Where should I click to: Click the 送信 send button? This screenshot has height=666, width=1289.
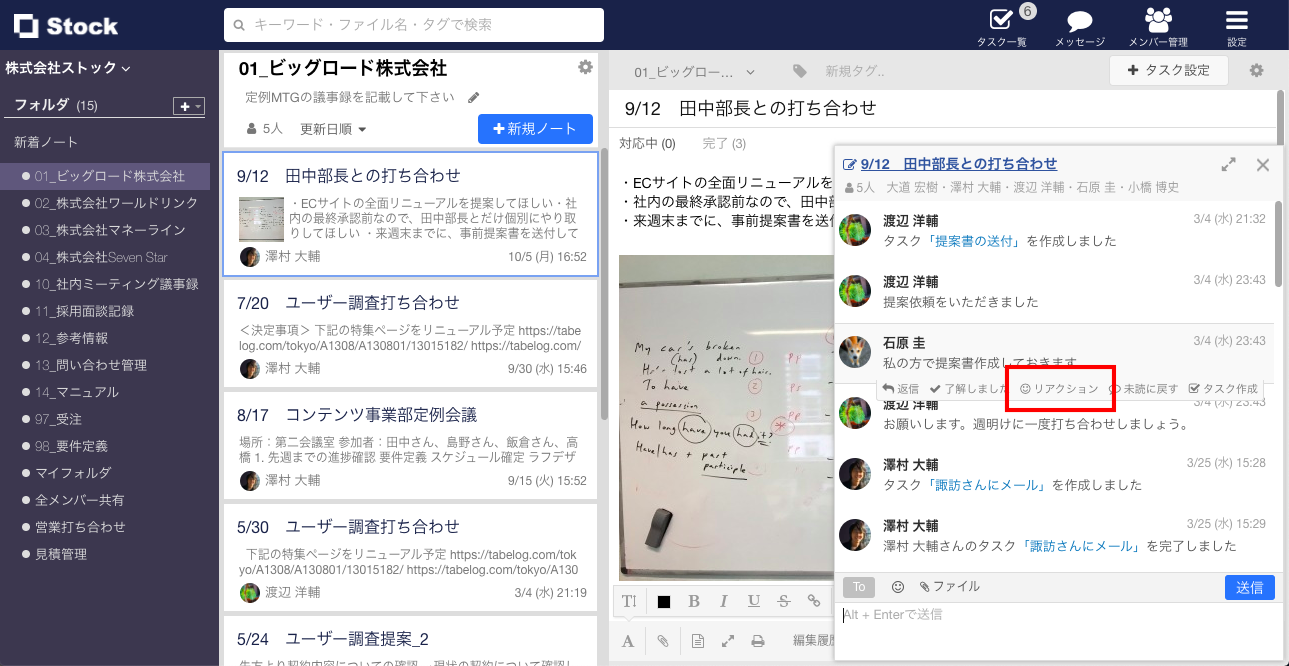[x=1249, y=587]
